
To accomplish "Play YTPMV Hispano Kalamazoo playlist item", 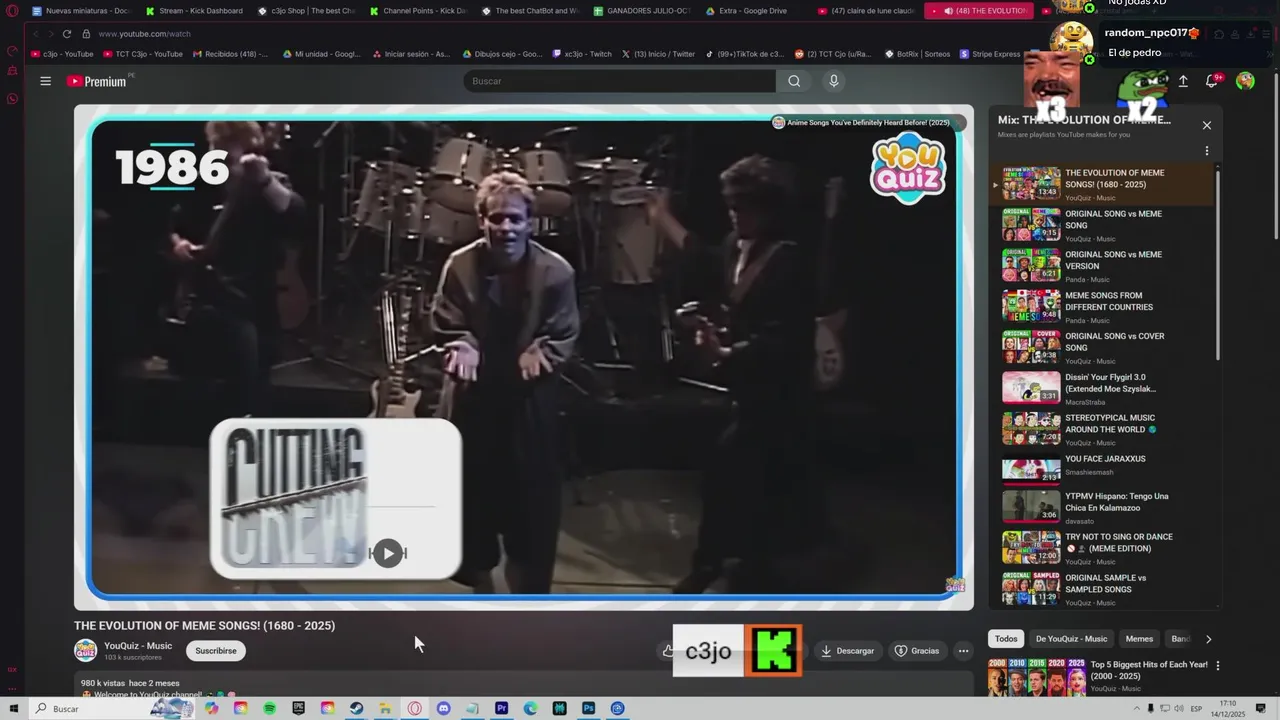I will click(x=1102, y=507).
